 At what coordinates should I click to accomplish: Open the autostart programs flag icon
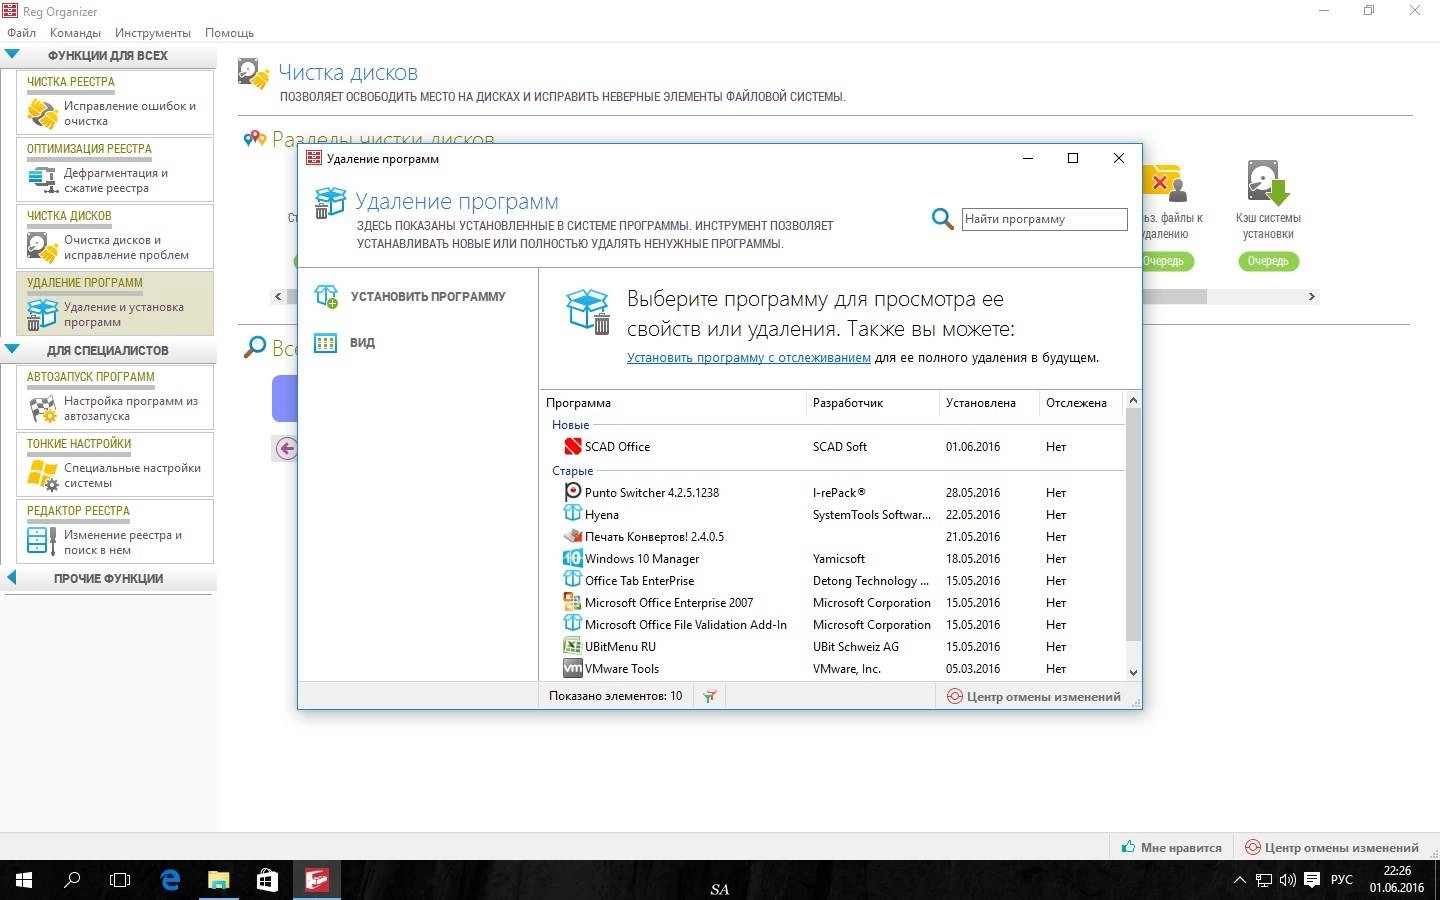pos(42,408)
